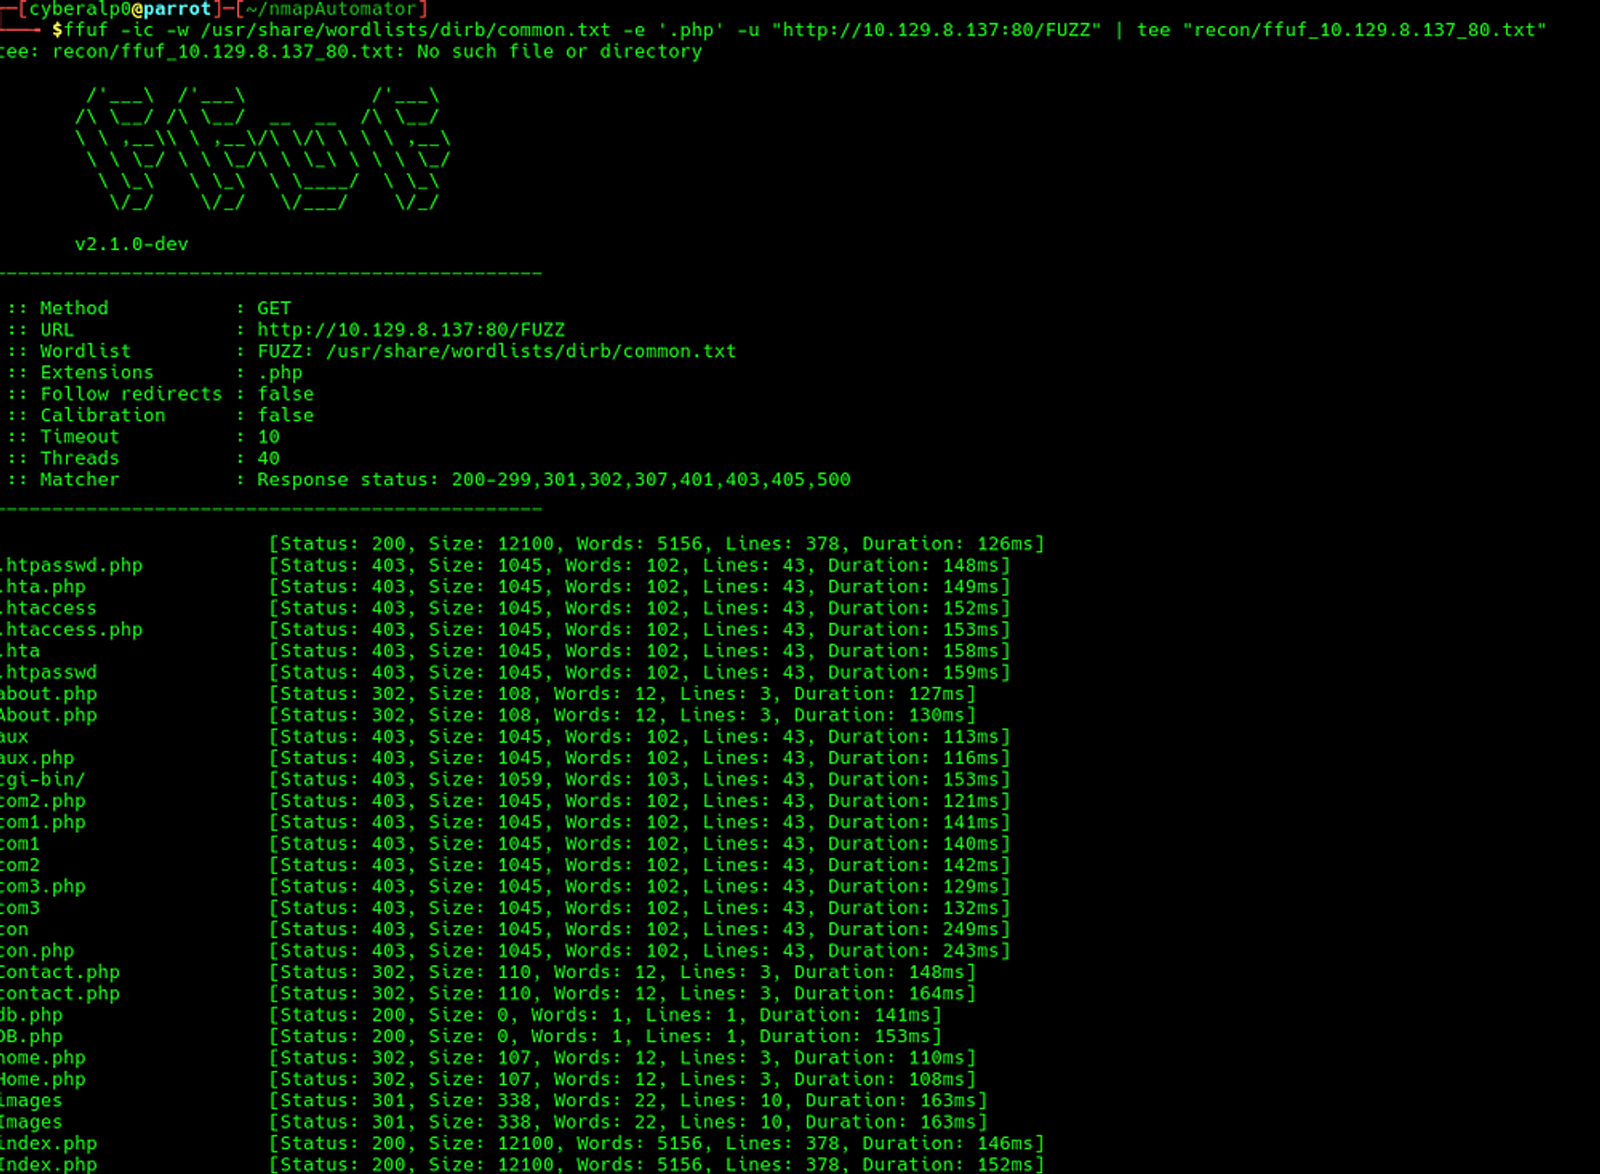The image size is (1600, 1174).
Task: Select the ~/nmapAutomator path in prompt
Action: point(331,9)
